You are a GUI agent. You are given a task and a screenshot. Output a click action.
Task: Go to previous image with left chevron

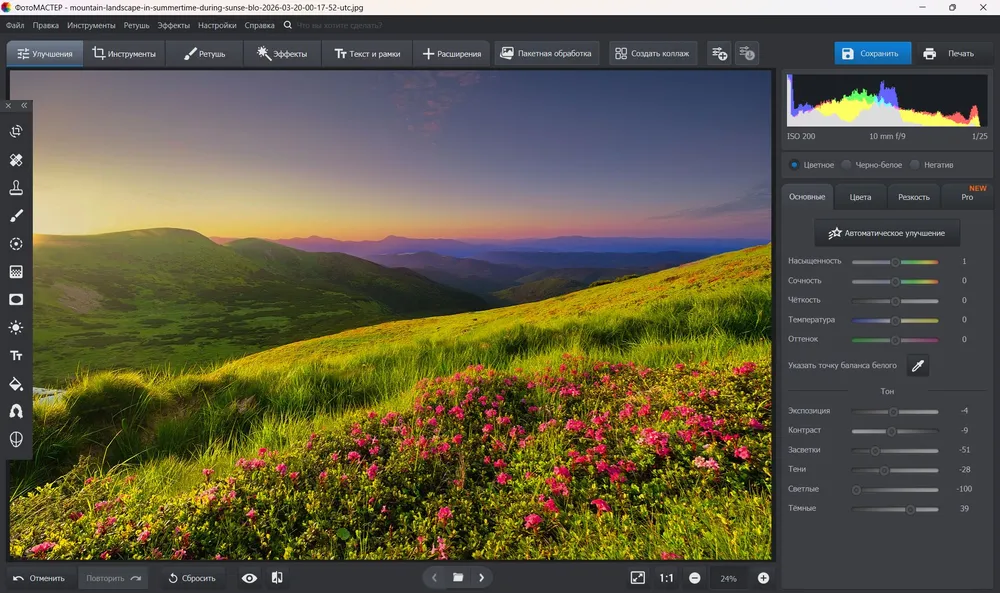click(x=434, y=578)
